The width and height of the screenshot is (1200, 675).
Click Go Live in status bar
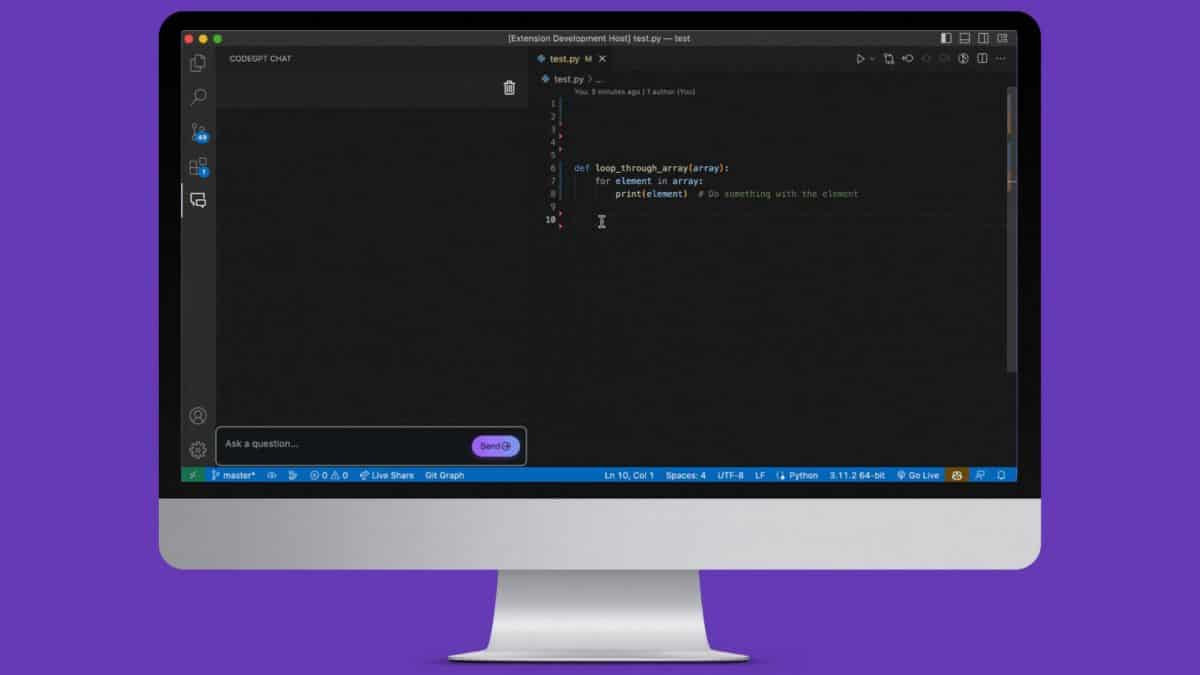[x=918, y=475]
